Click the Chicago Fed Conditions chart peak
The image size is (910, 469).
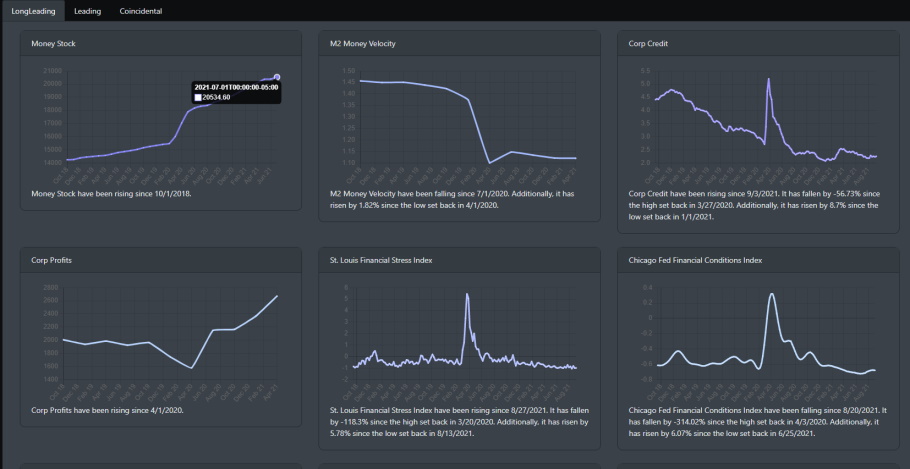[772, 294]
